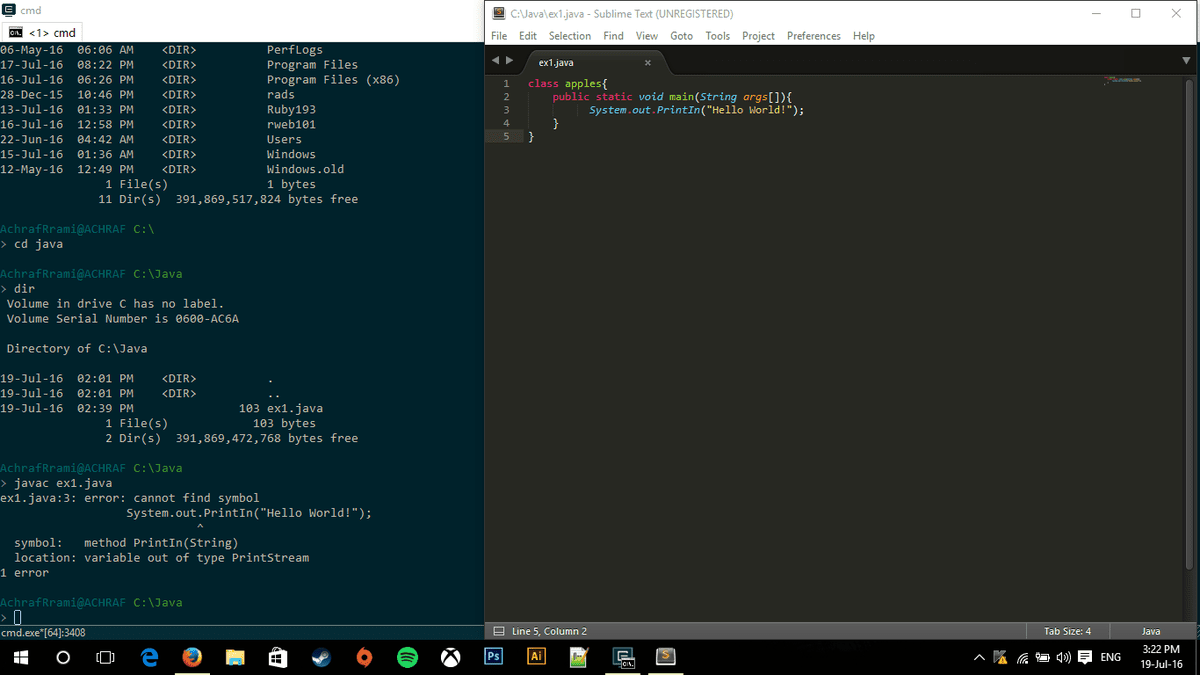The image size is (1200, 675).
Task: Launch Firefox from the taskbar
Action: [192, 657]
